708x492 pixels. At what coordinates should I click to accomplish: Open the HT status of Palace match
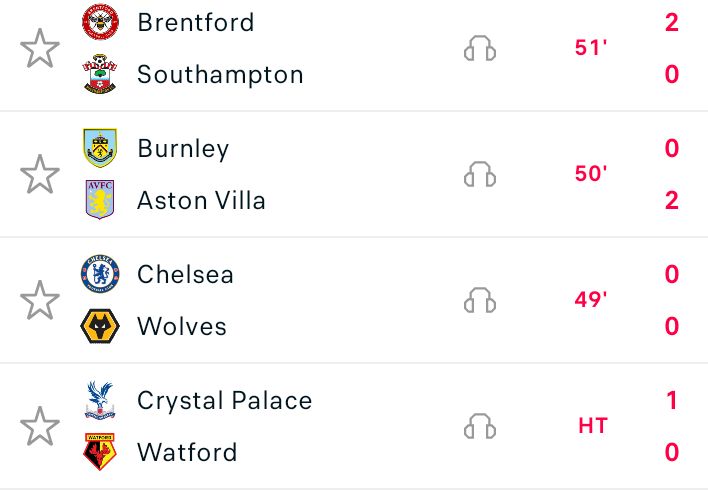[593, 426]
